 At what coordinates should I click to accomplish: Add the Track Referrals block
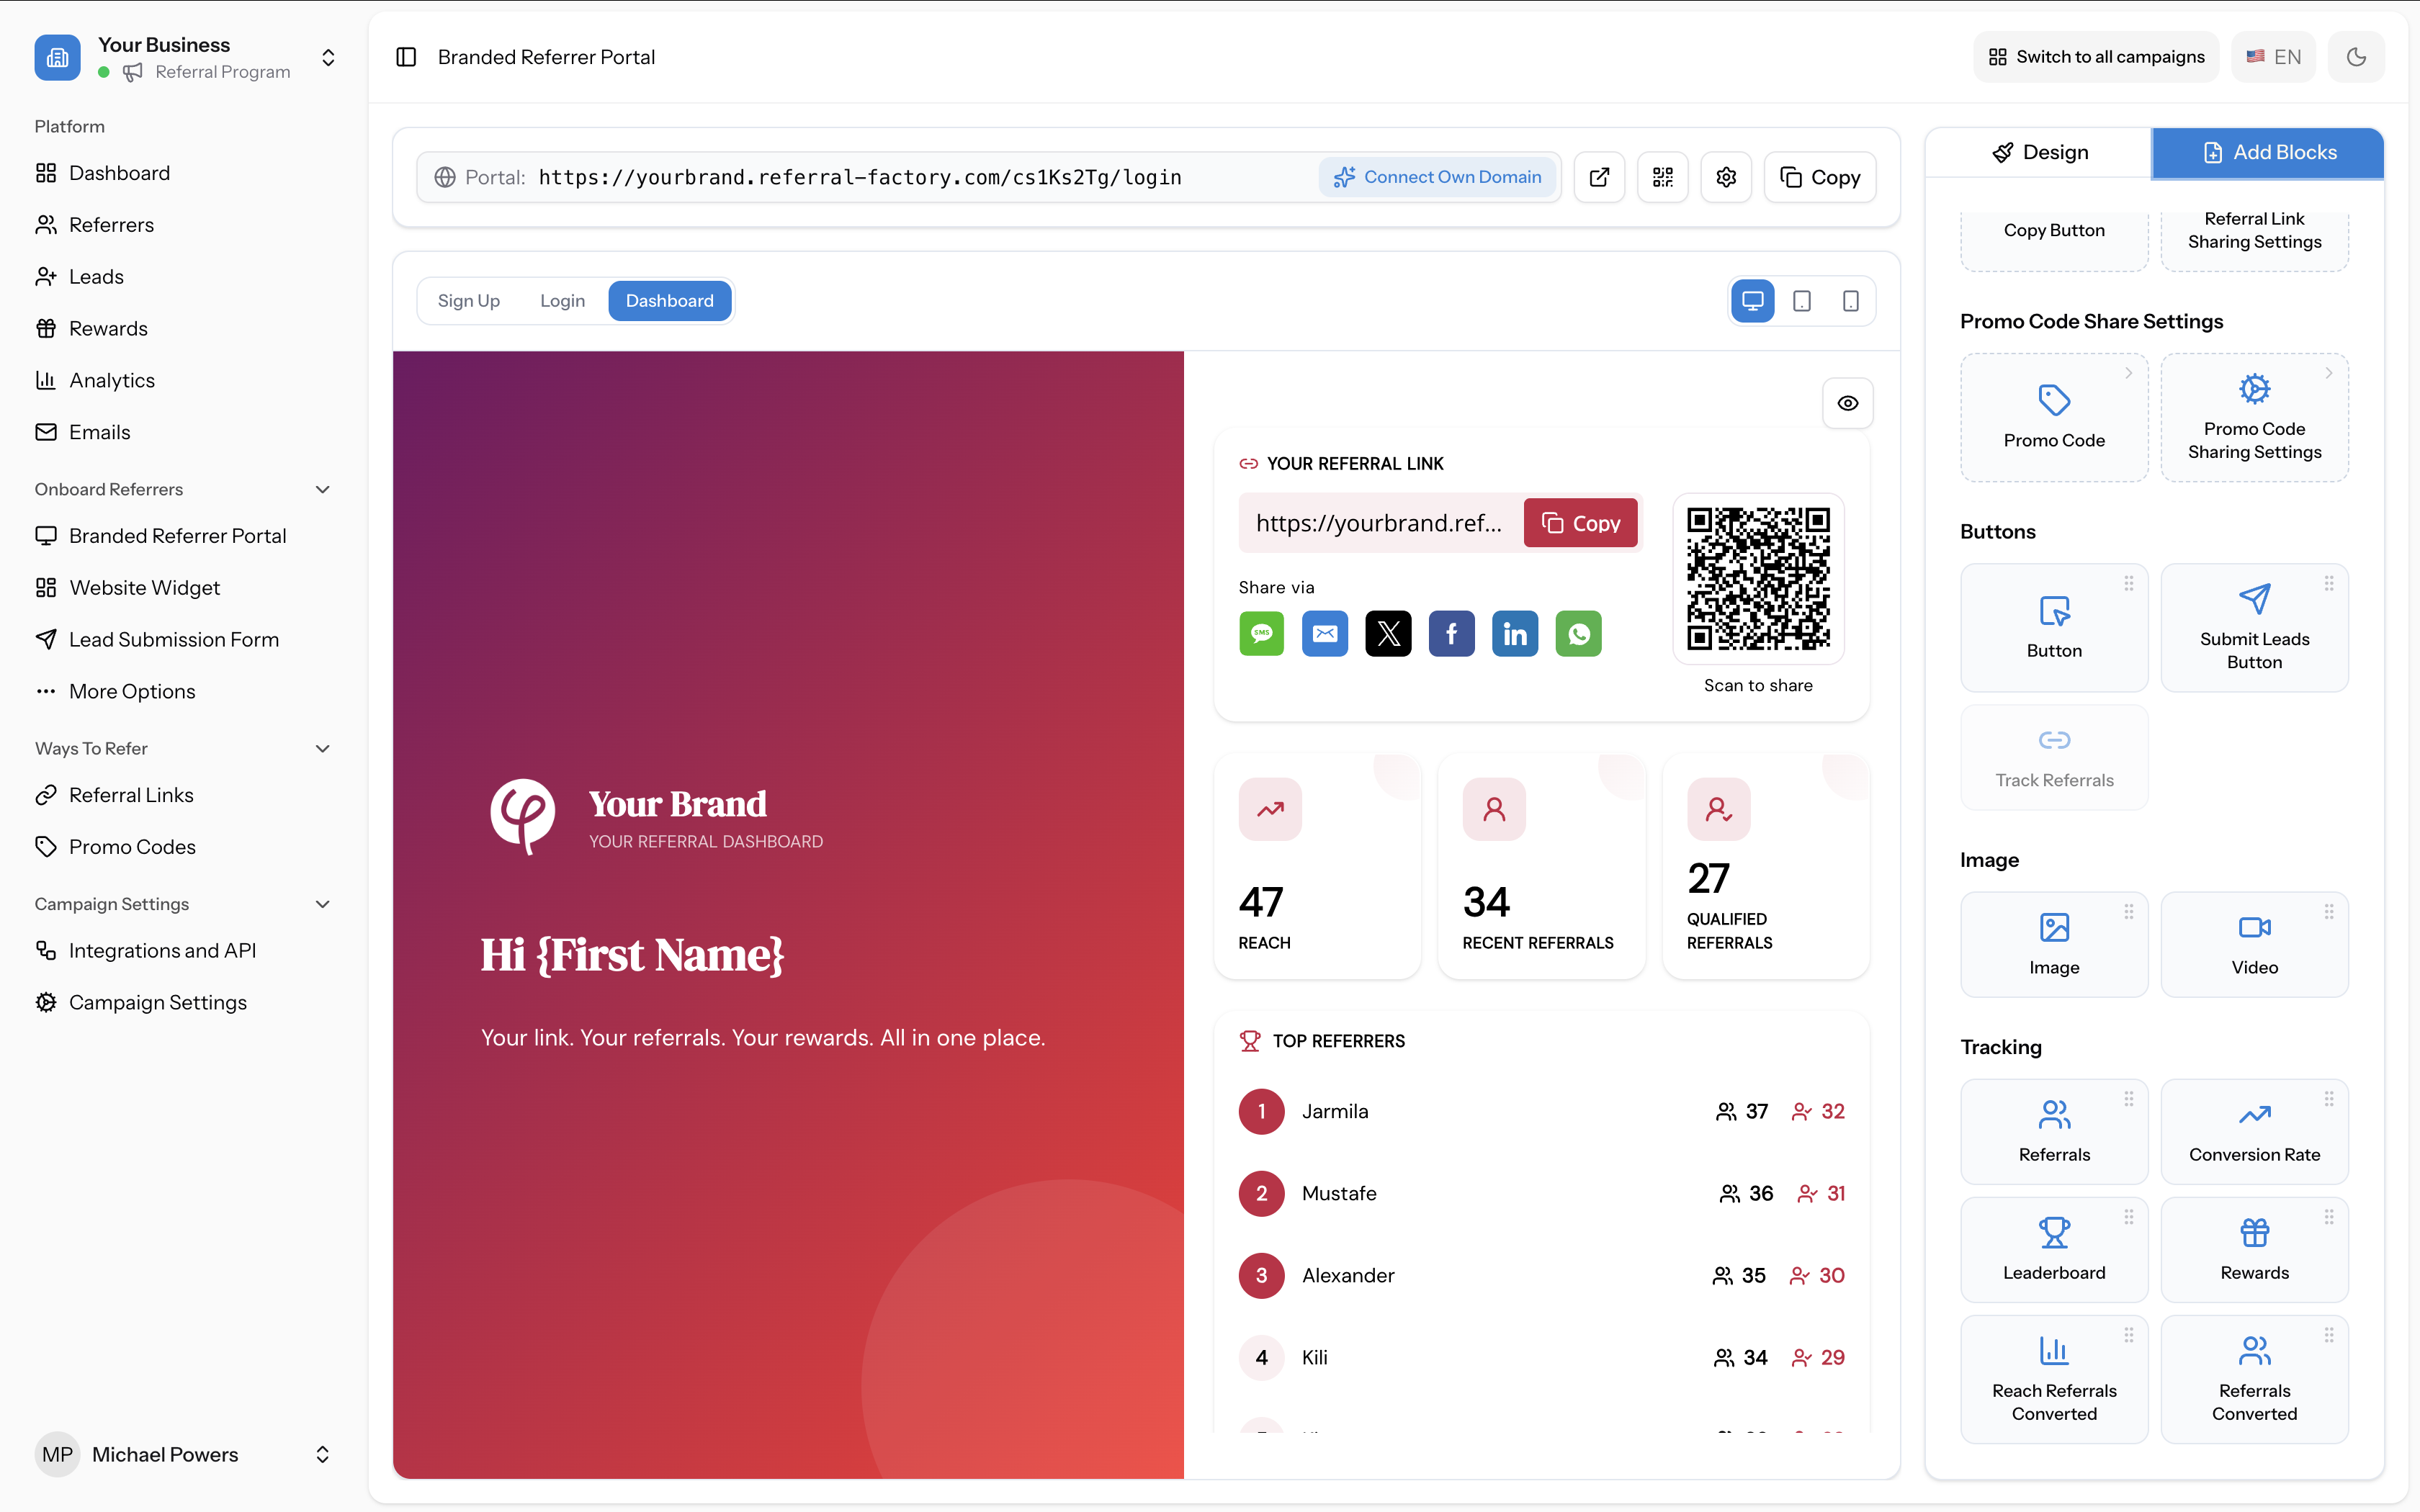pyautogui.click(x=2054, y=757)
